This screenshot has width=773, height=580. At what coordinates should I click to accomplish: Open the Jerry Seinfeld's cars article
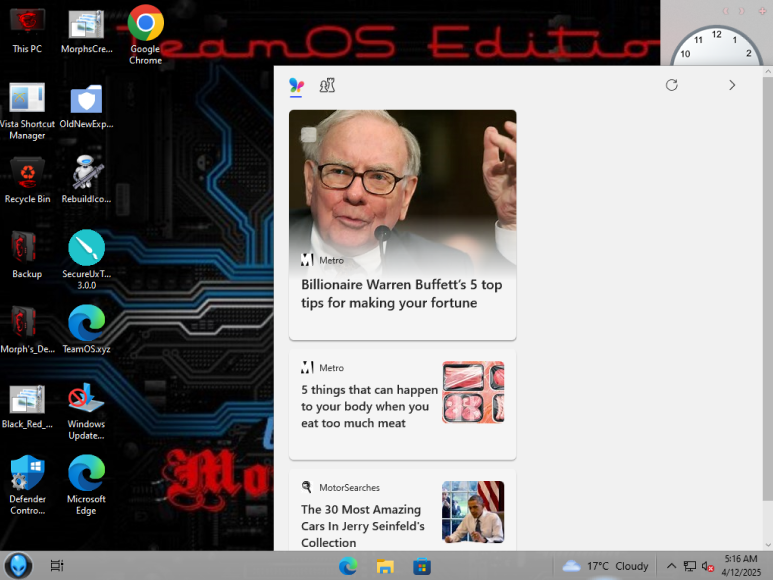(x=363, y=526)
